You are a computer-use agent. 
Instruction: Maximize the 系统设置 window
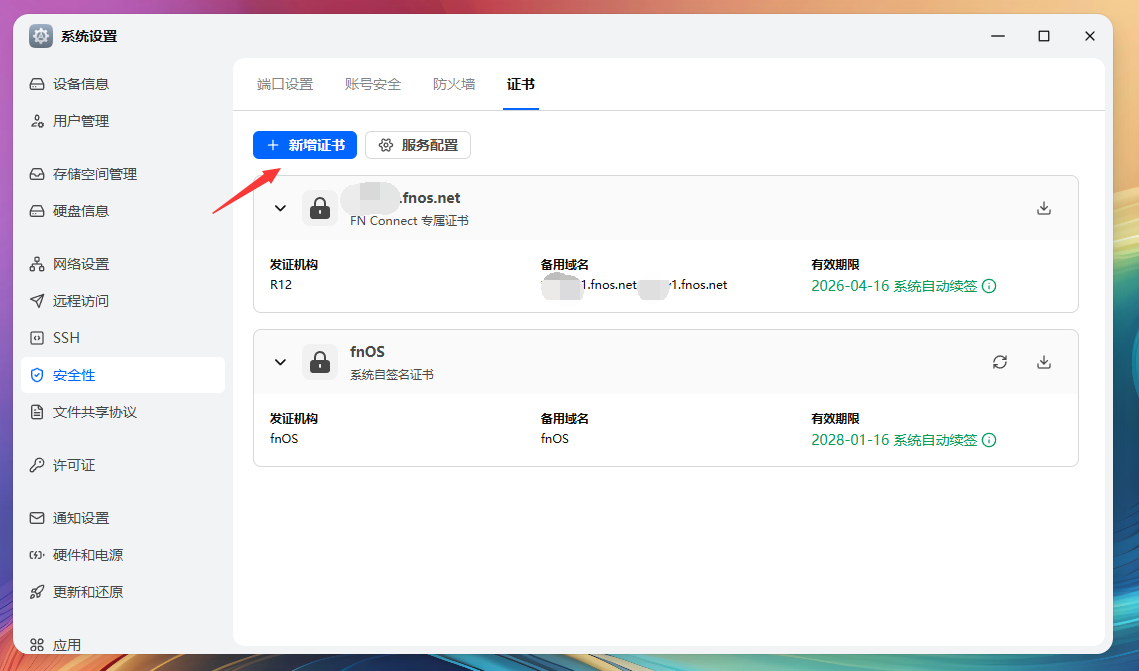[1044, 36]
